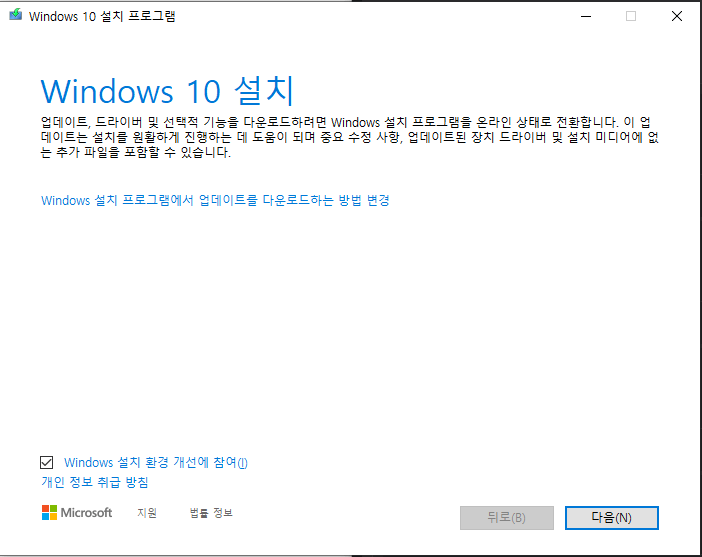Click the Microsoft wordmark text
The width and height of the screenshot is (702, 557).
coord(86,513)
